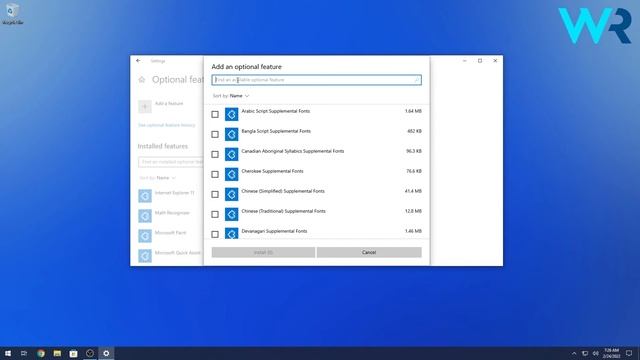The height and width of the screenshot is (360, 640).
Task: Open Microsoft Store from the taskbar
Action: (x=73, y=353)
